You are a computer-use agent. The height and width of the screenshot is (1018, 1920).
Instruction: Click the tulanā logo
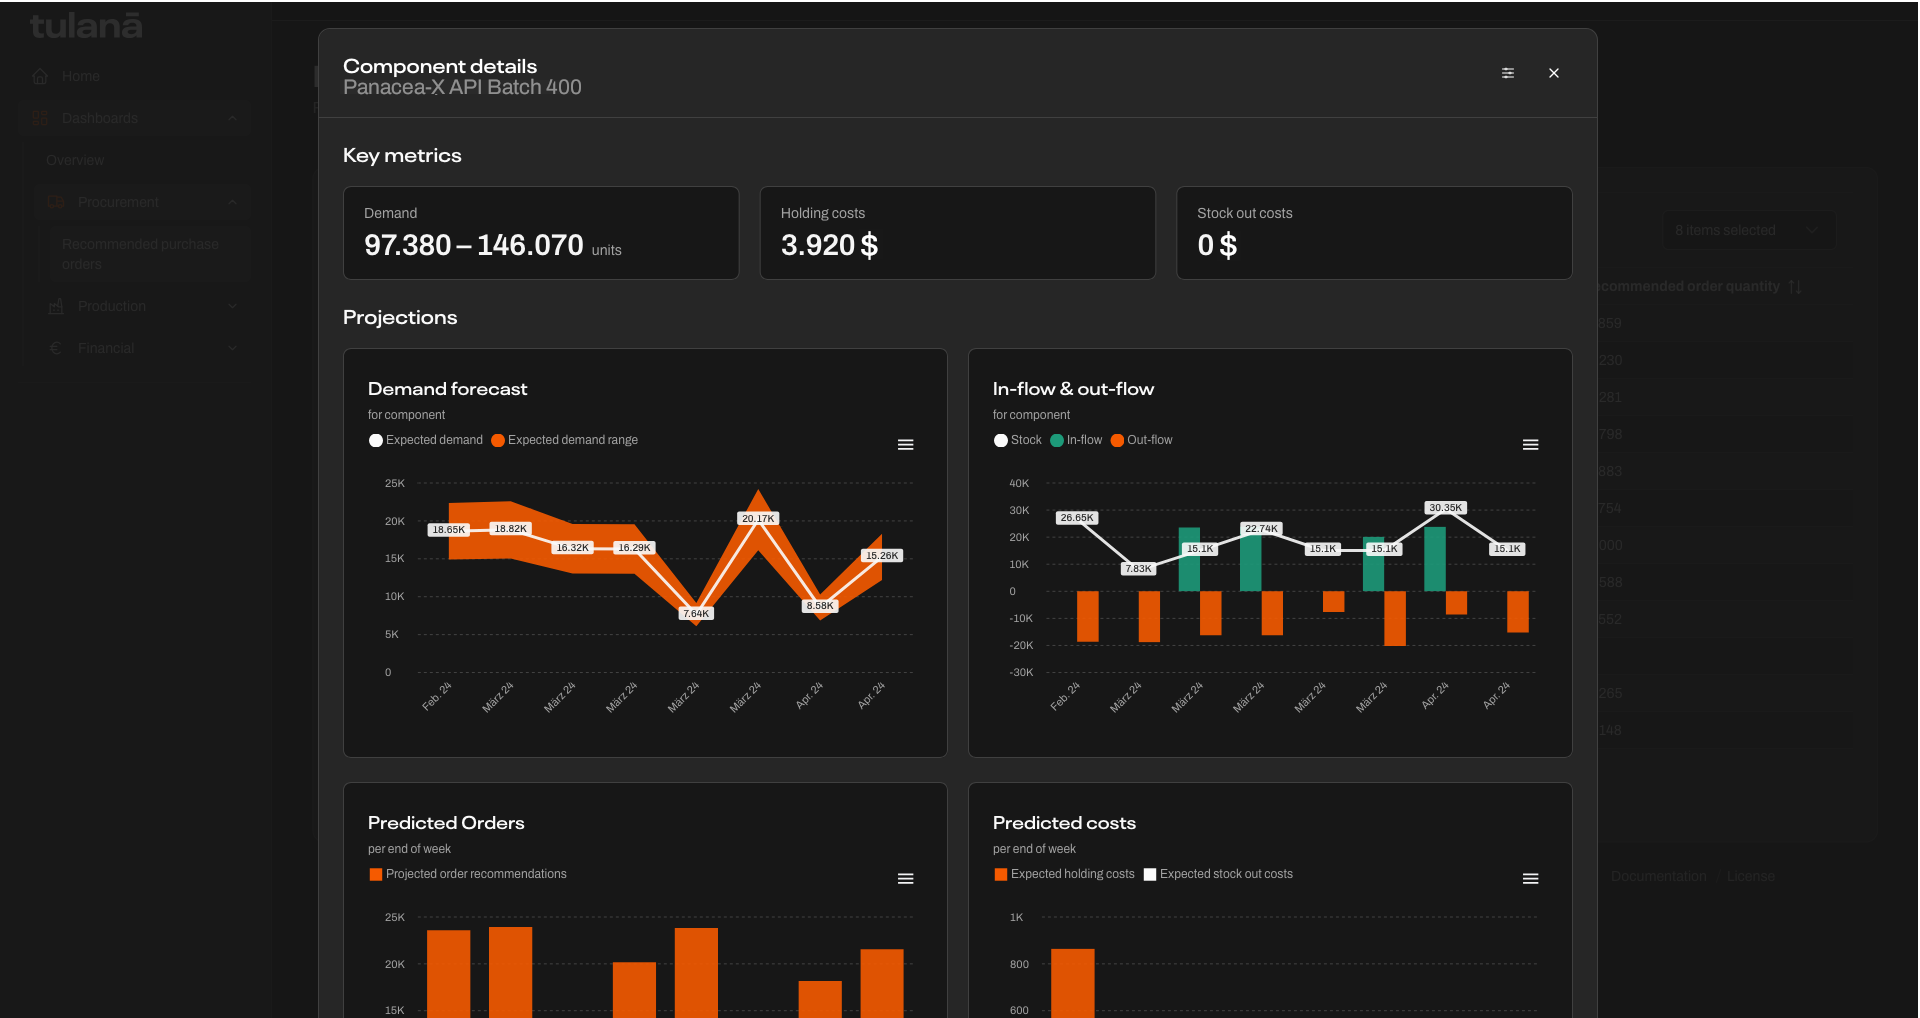point(85,25)
